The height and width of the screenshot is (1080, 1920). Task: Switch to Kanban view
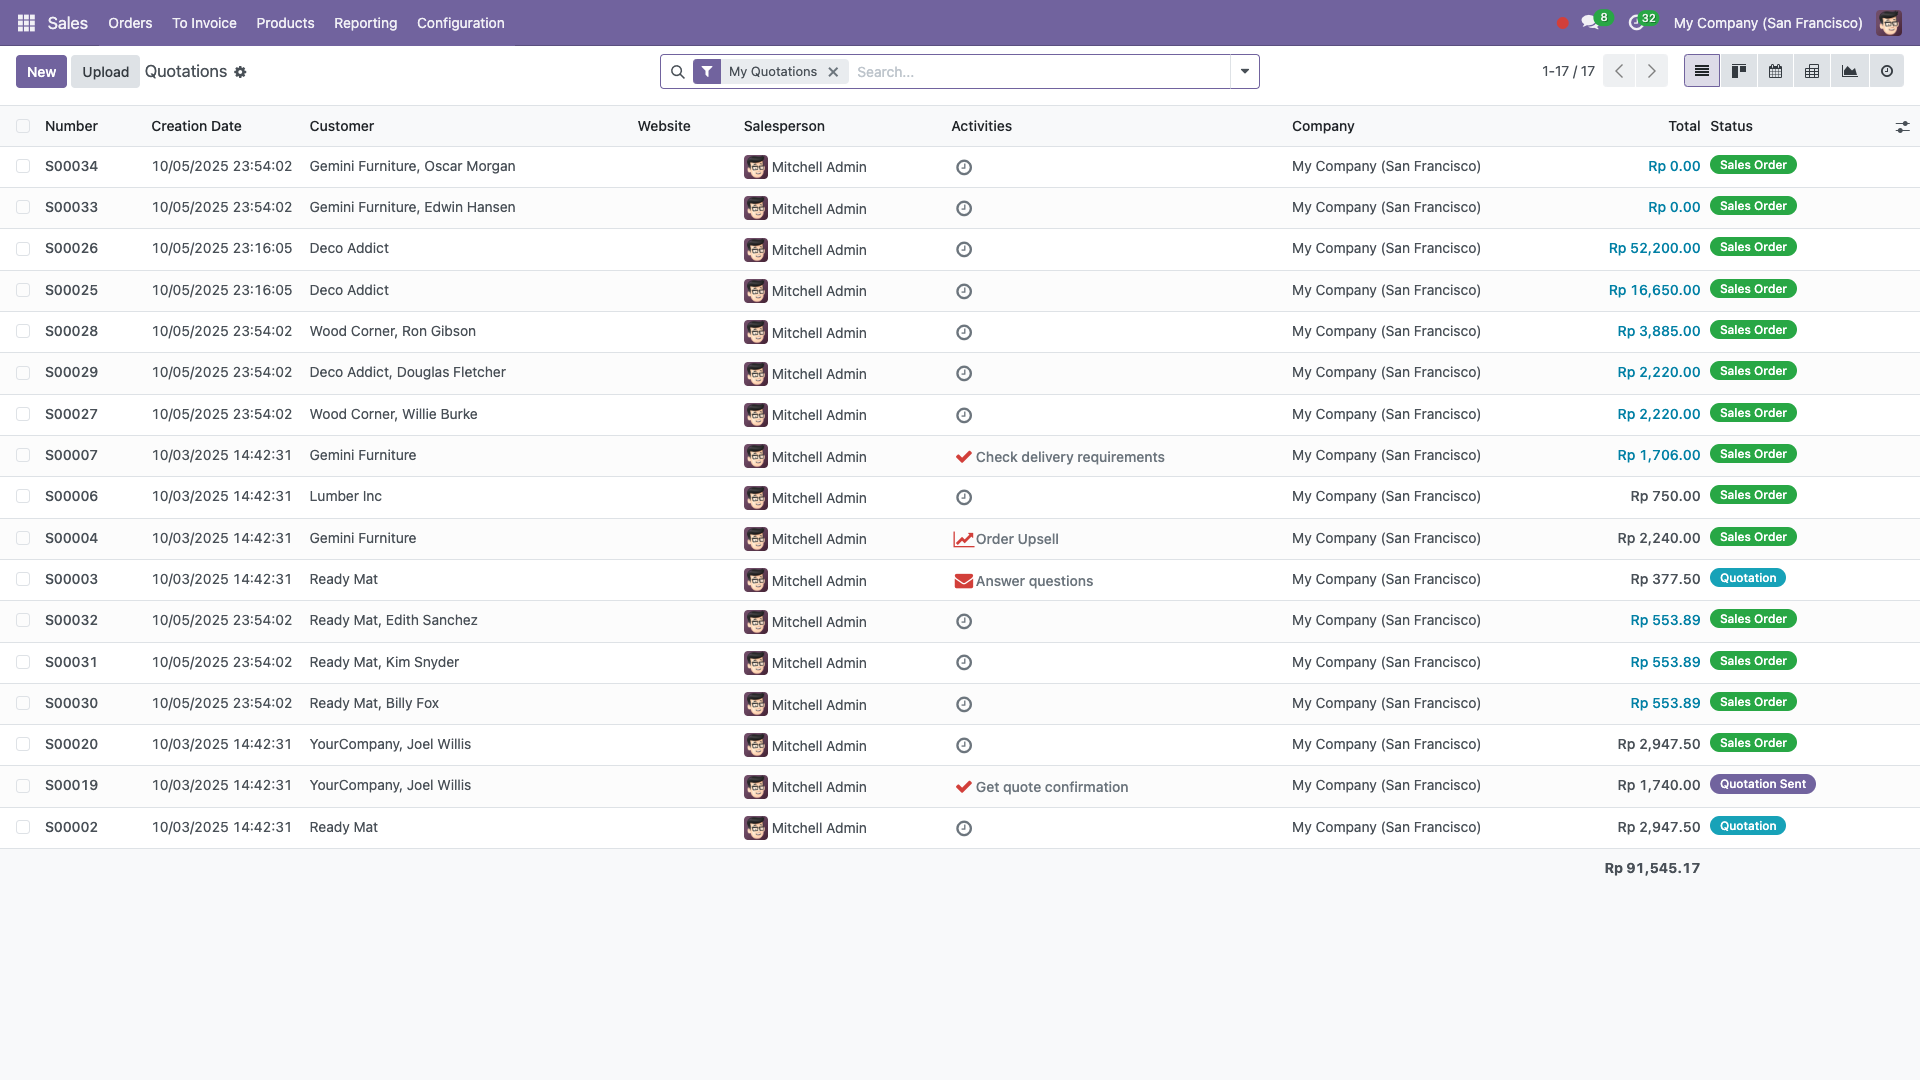point(1739,71)
